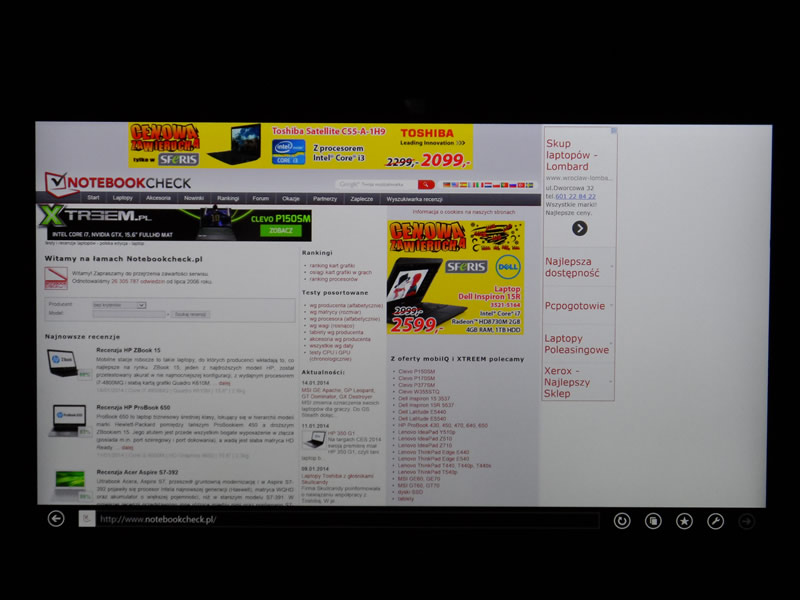Screen dimensions: 800x600
Task: Open 'tablety wg producenta' link
Action: coord(336,332)
